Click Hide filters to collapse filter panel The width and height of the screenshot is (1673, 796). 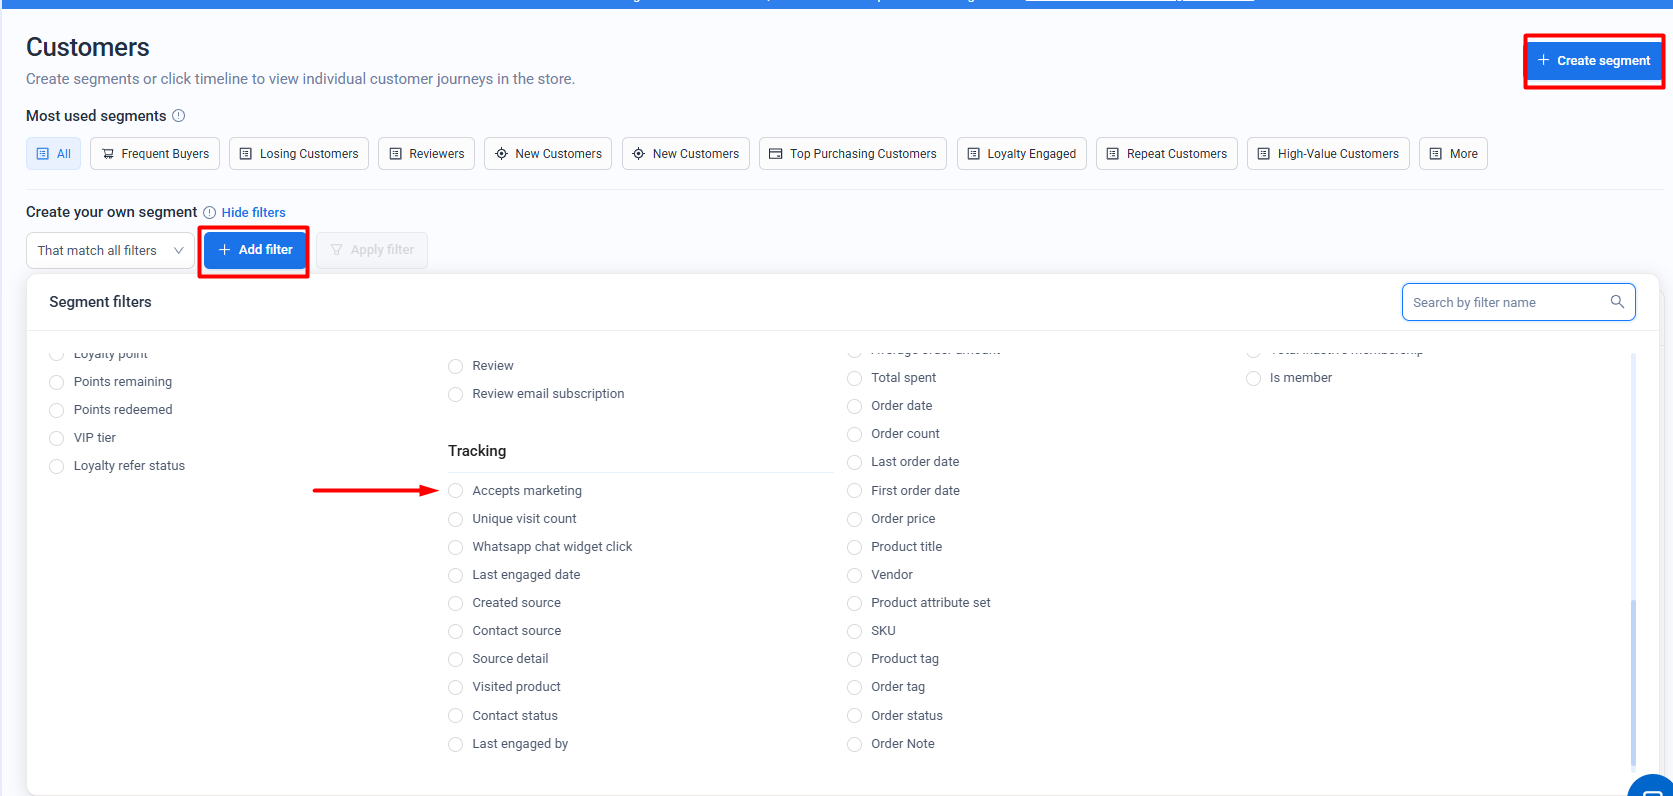click(x=253, y=212)
